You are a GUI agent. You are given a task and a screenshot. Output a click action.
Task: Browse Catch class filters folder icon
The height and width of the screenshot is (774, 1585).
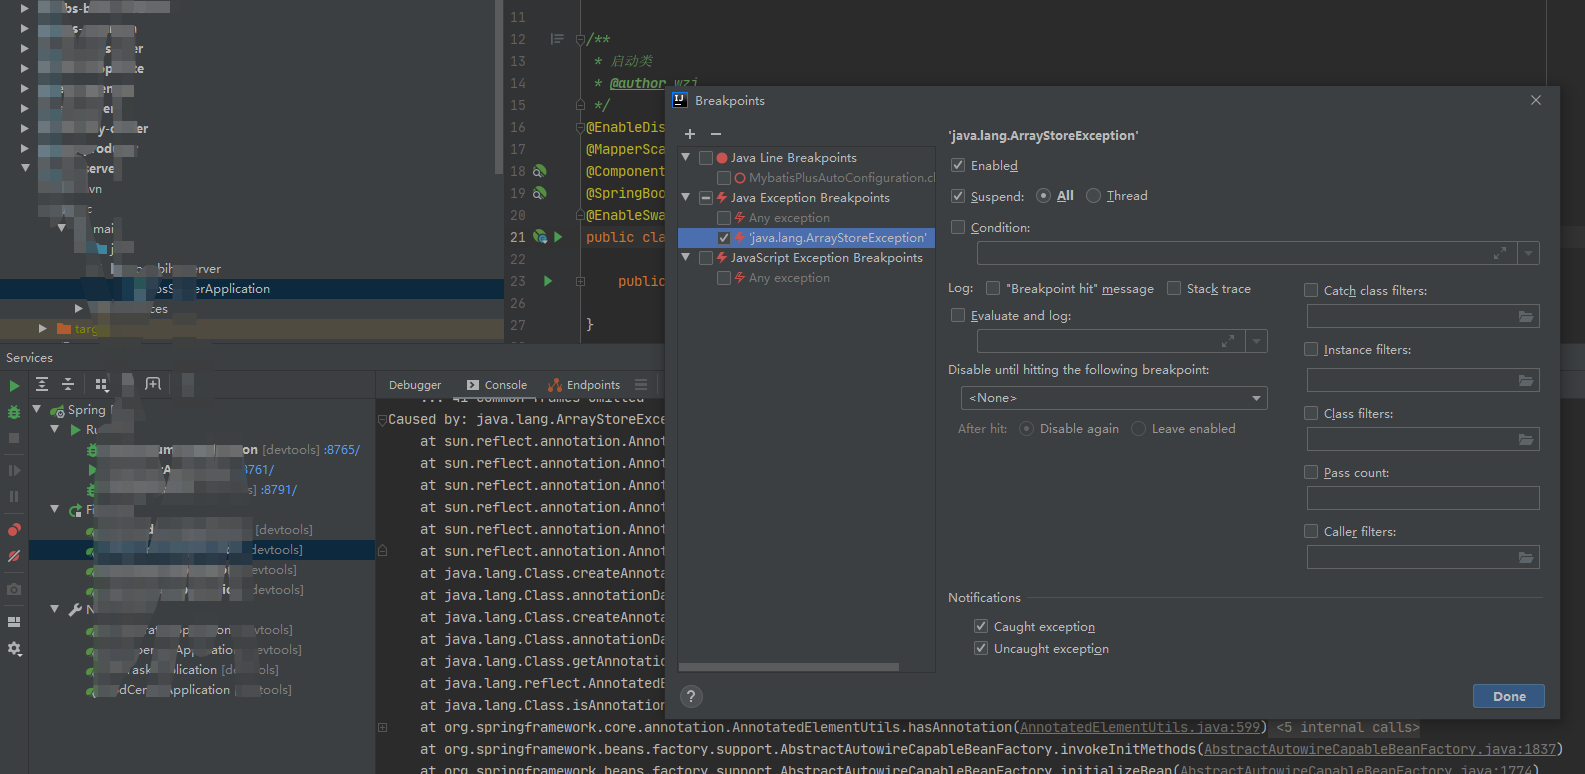pos(1526,317)
